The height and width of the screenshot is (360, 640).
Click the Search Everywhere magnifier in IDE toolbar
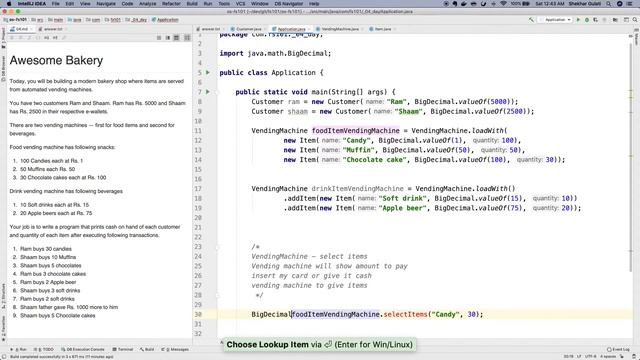coord(635,20)
